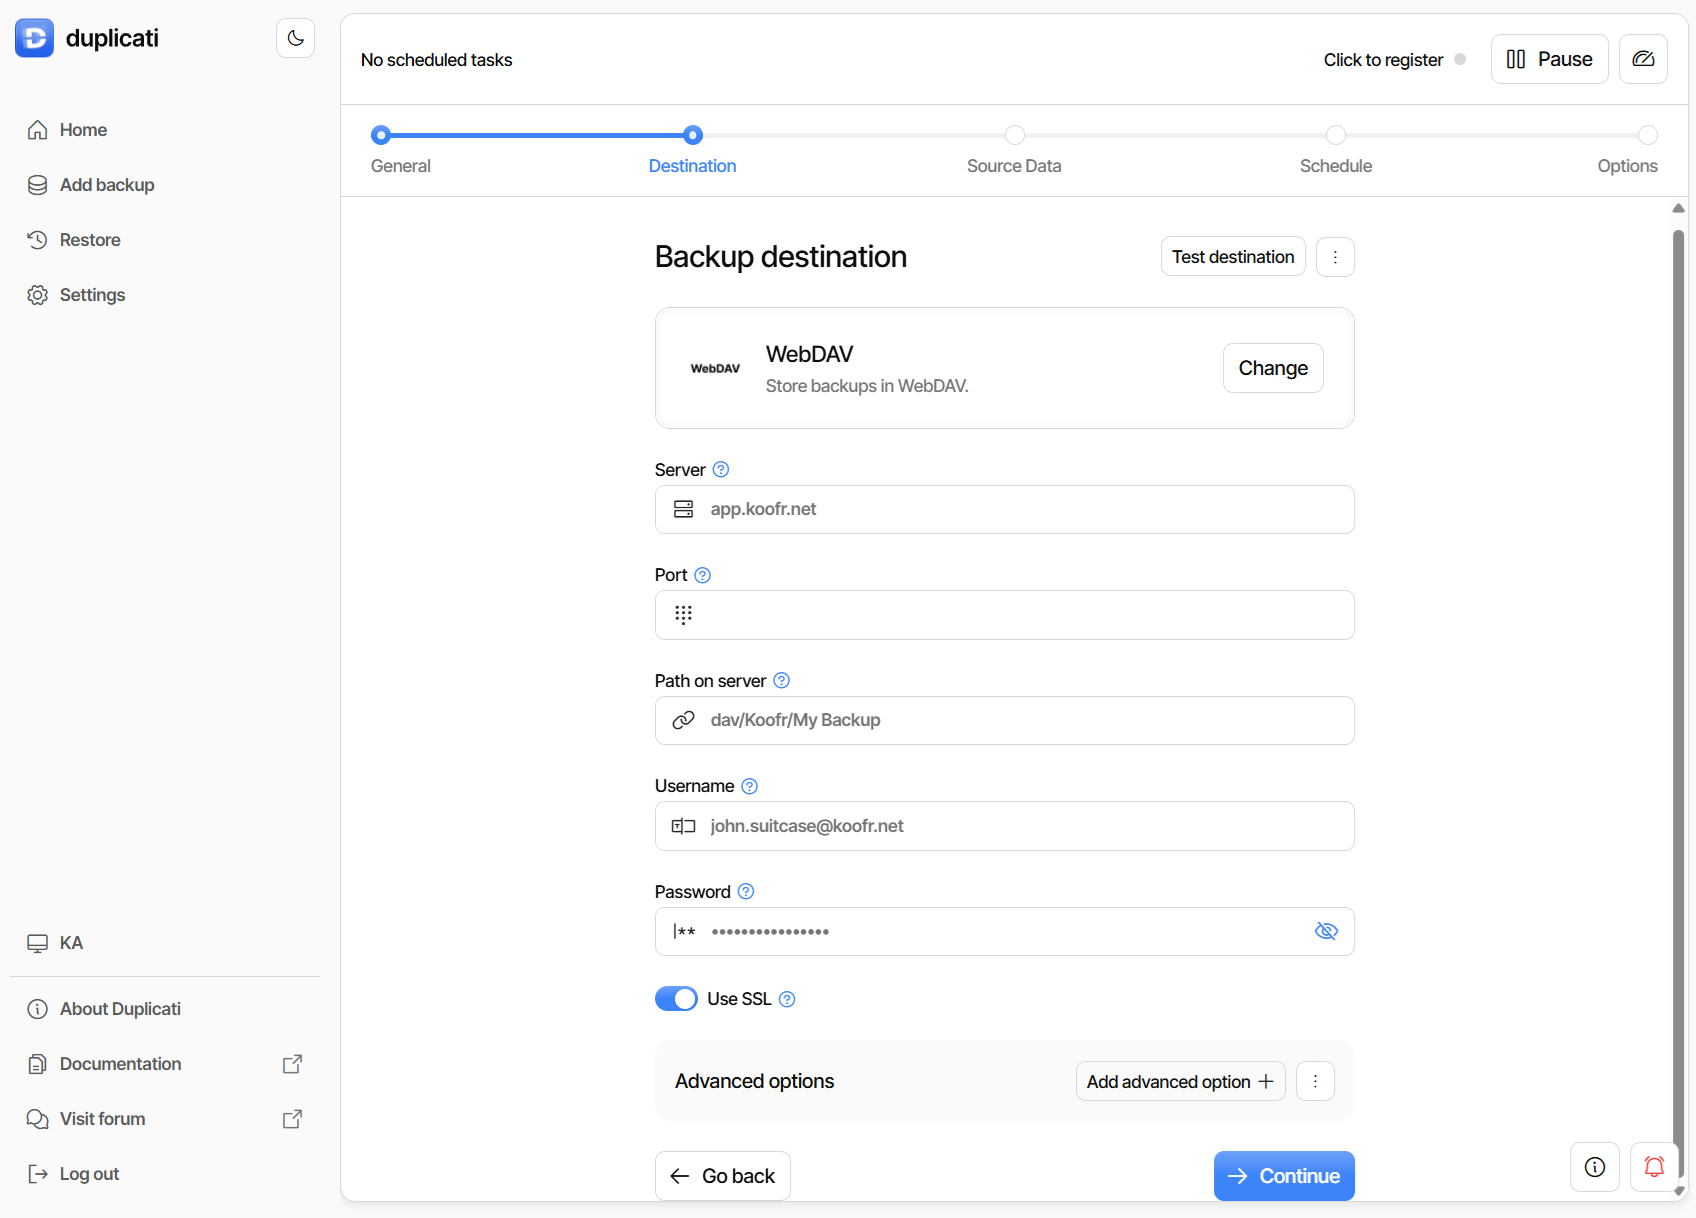
Task: Click the red notification bell
Action: [x=1654, y=1167]
